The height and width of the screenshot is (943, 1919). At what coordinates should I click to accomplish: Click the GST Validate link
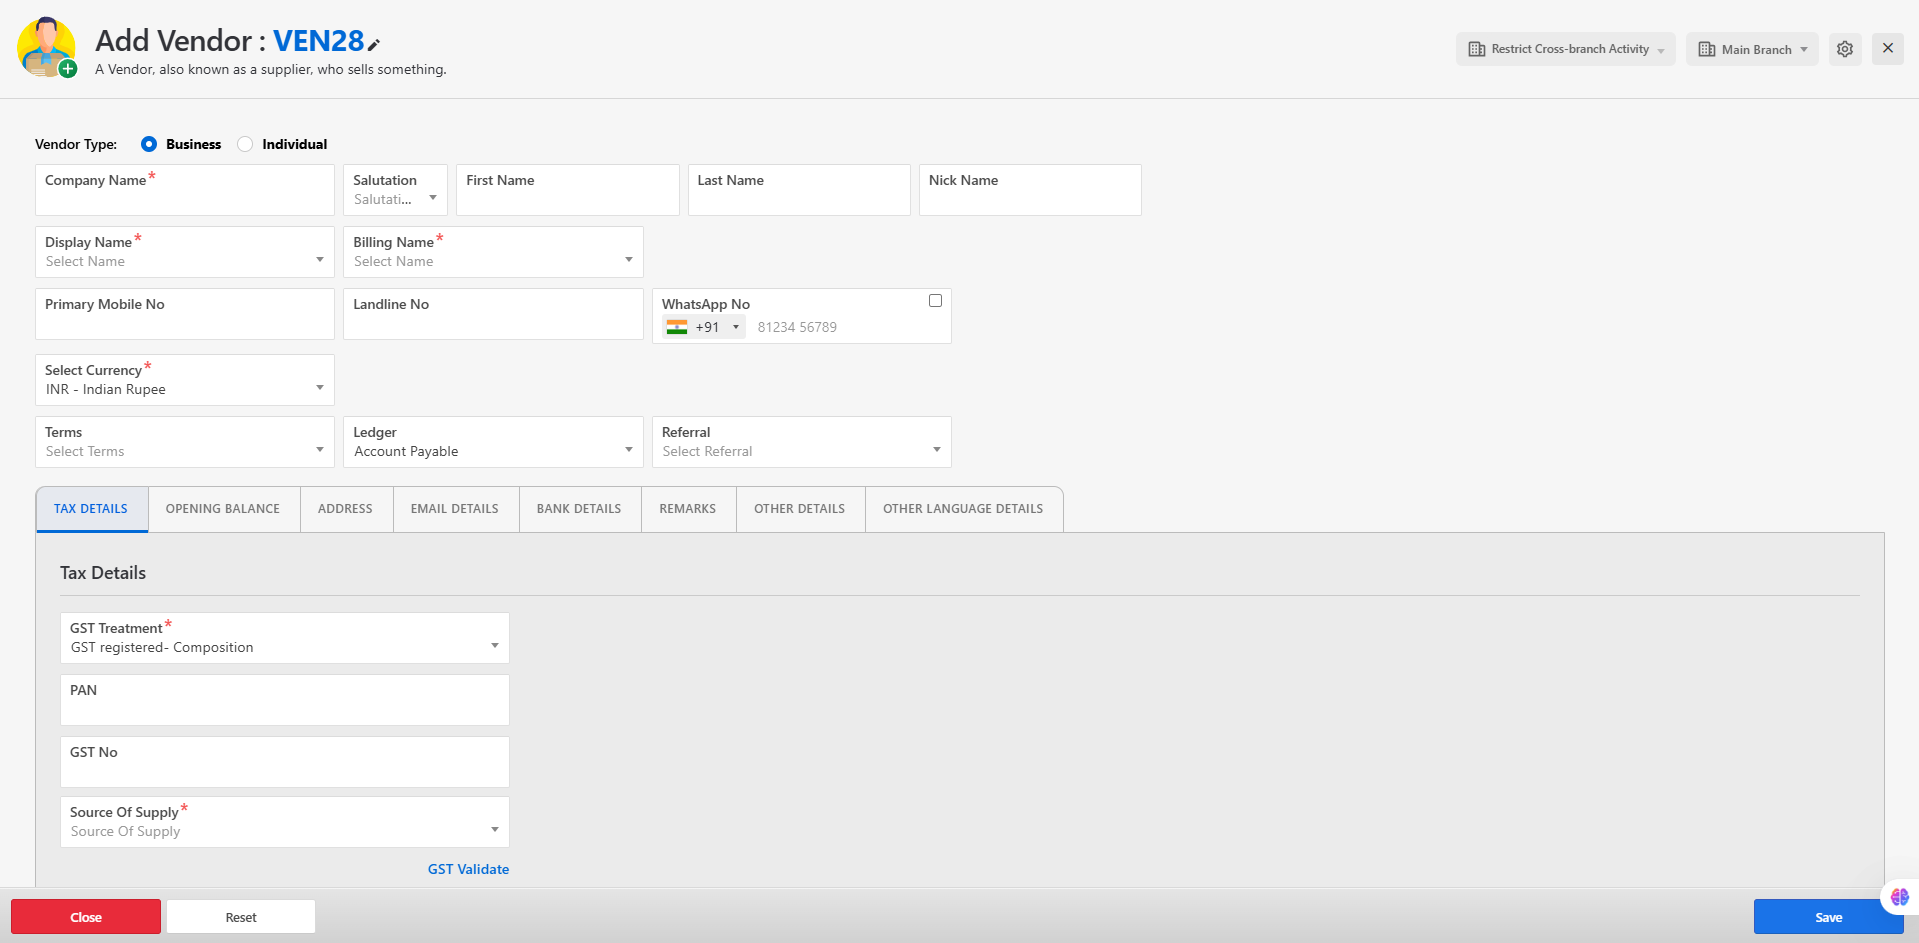click(468, 869)
